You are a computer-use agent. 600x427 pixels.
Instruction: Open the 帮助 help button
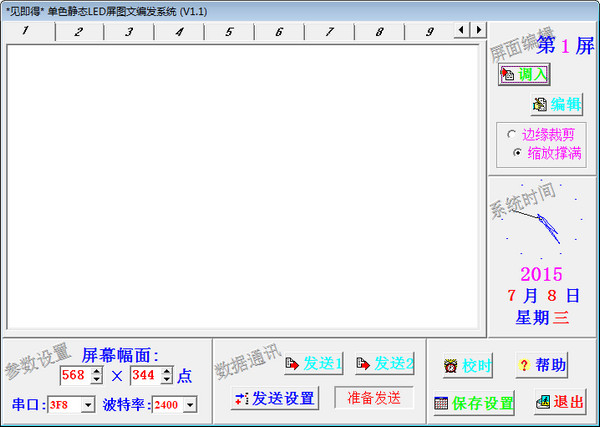[x=541, y=366]
